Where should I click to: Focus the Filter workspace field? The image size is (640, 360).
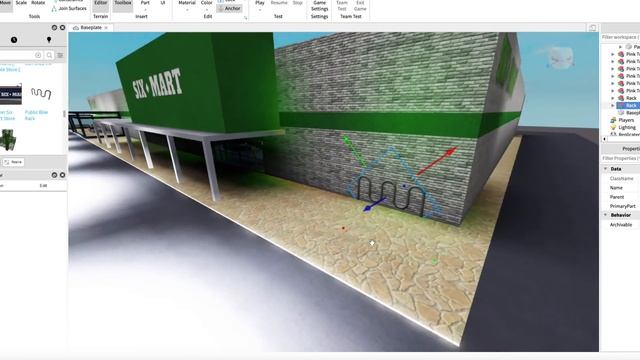click(x=620, y=37)
